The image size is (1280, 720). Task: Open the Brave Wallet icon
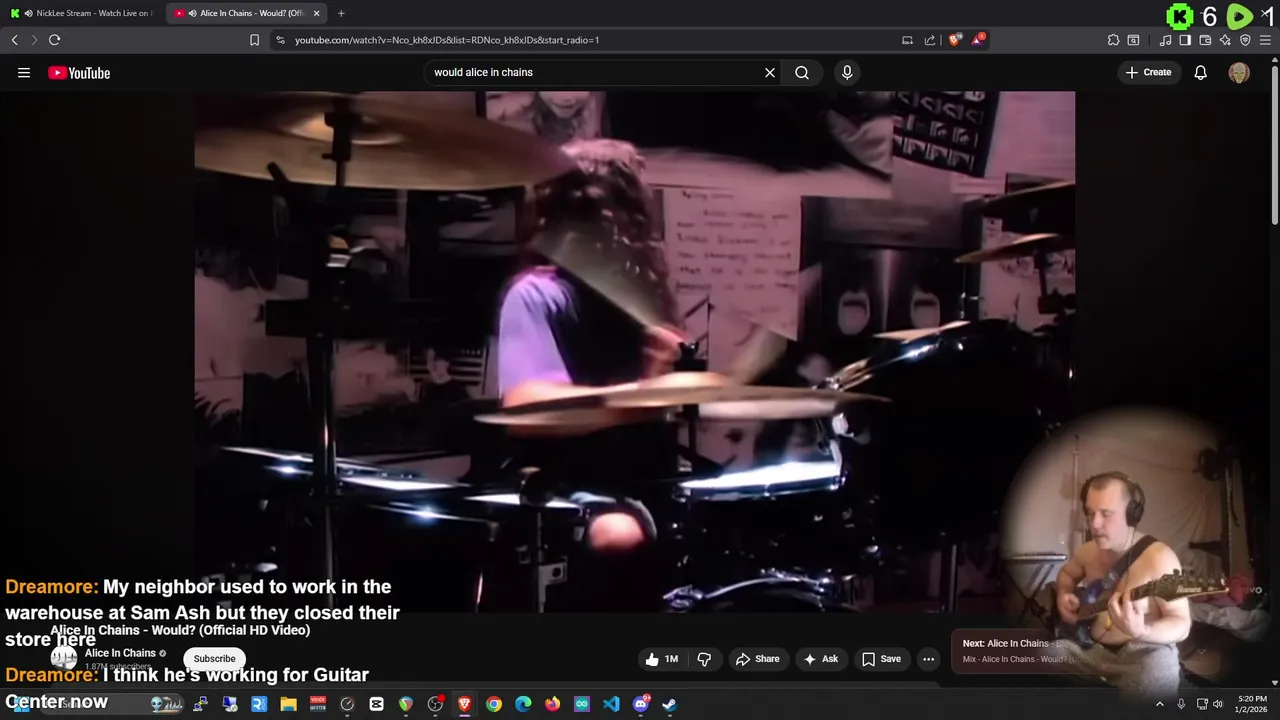(1205, 40)
